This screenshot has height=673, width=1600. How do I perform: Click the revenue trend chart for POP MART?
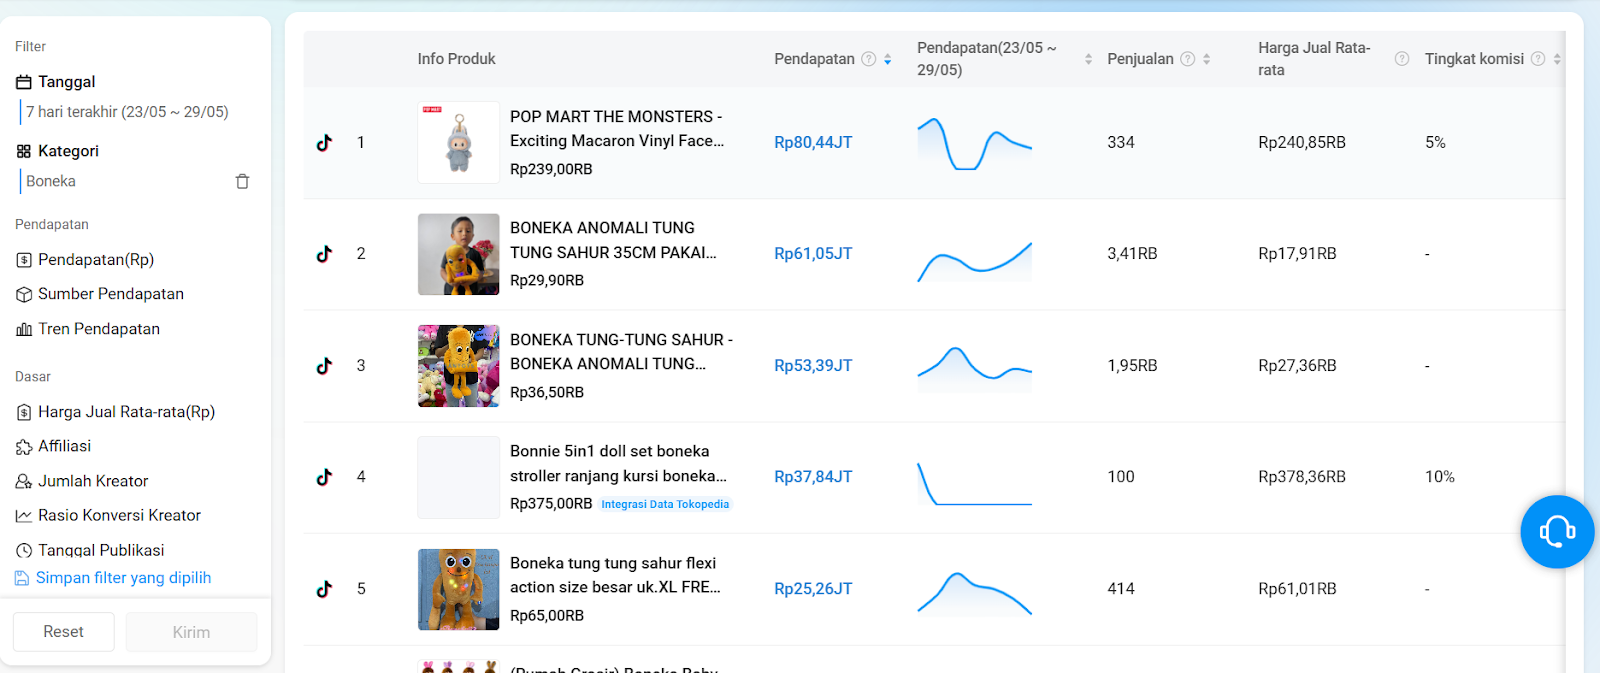(975, 143)
